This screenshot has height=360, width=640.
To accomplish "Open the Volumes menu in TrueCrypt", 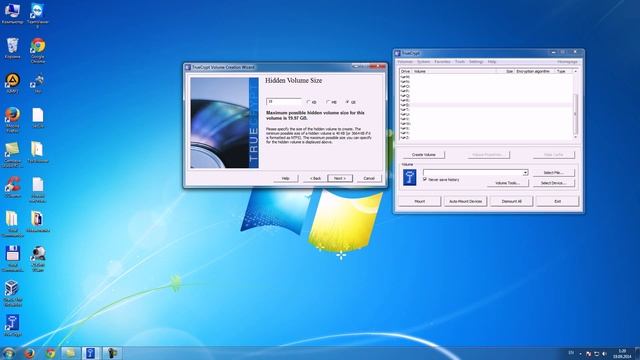I will click(x=405, y=62).
